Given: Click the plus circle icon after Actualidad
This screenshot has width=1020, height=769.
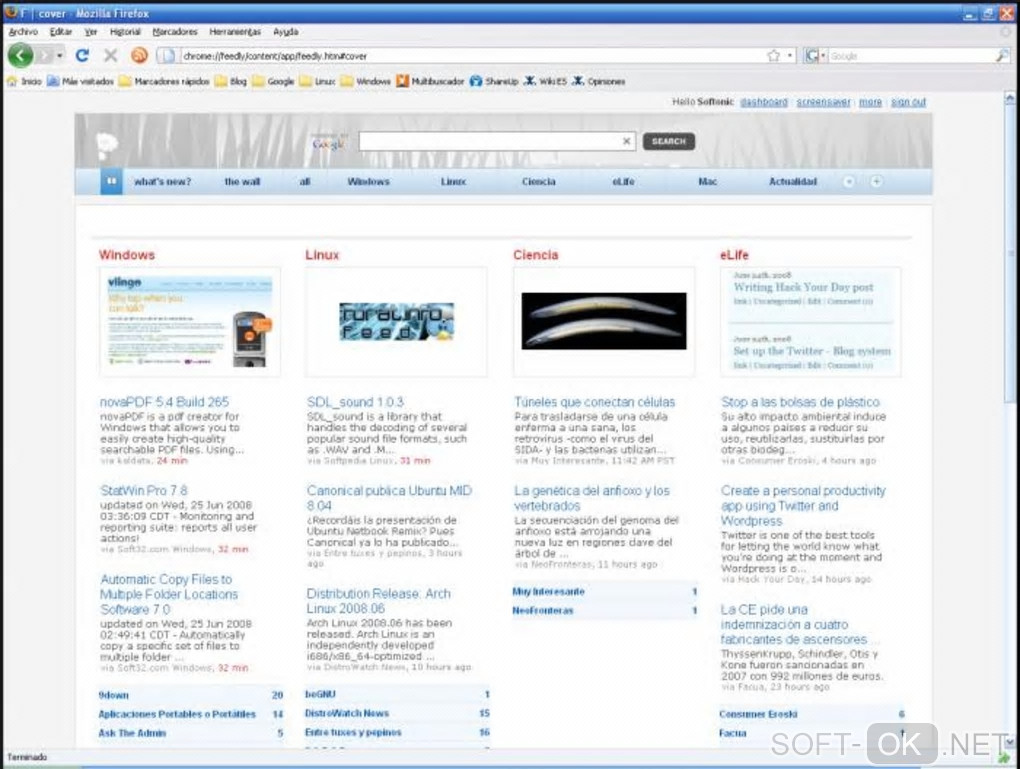Looking at the screenshot, I should [x=876, y=182].
